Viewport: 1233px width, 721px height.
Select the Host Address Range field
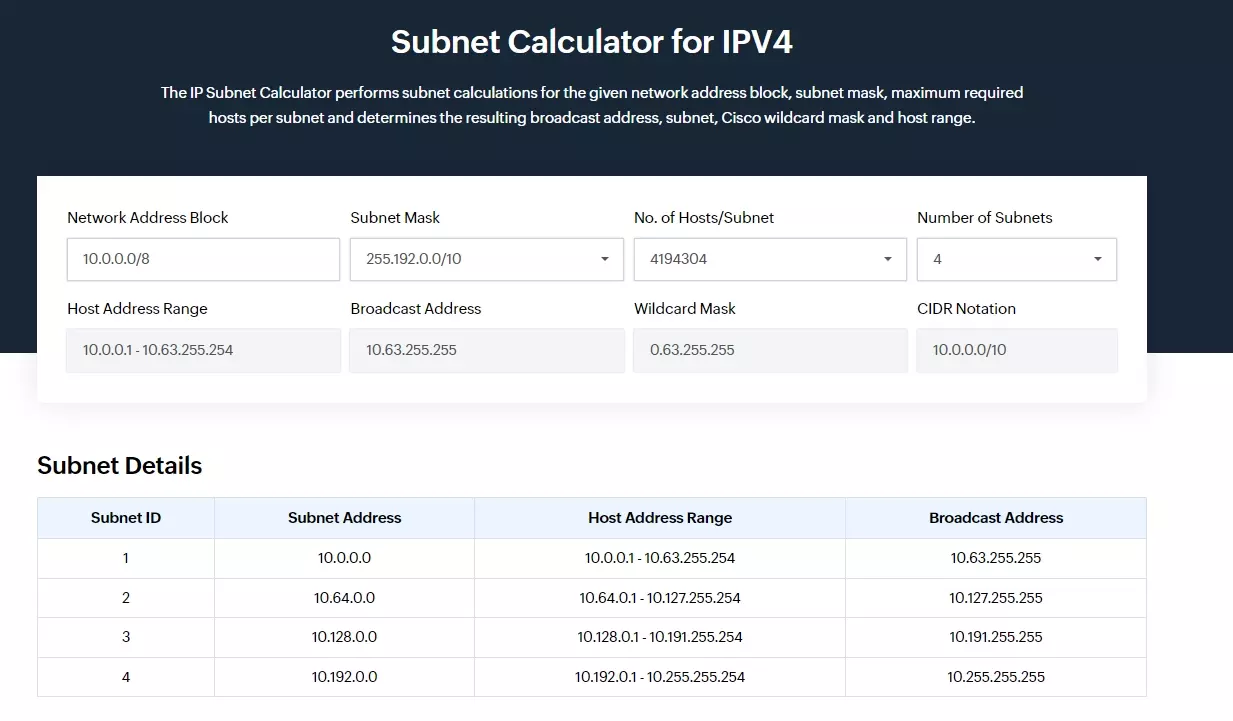(x=202, y=350)
